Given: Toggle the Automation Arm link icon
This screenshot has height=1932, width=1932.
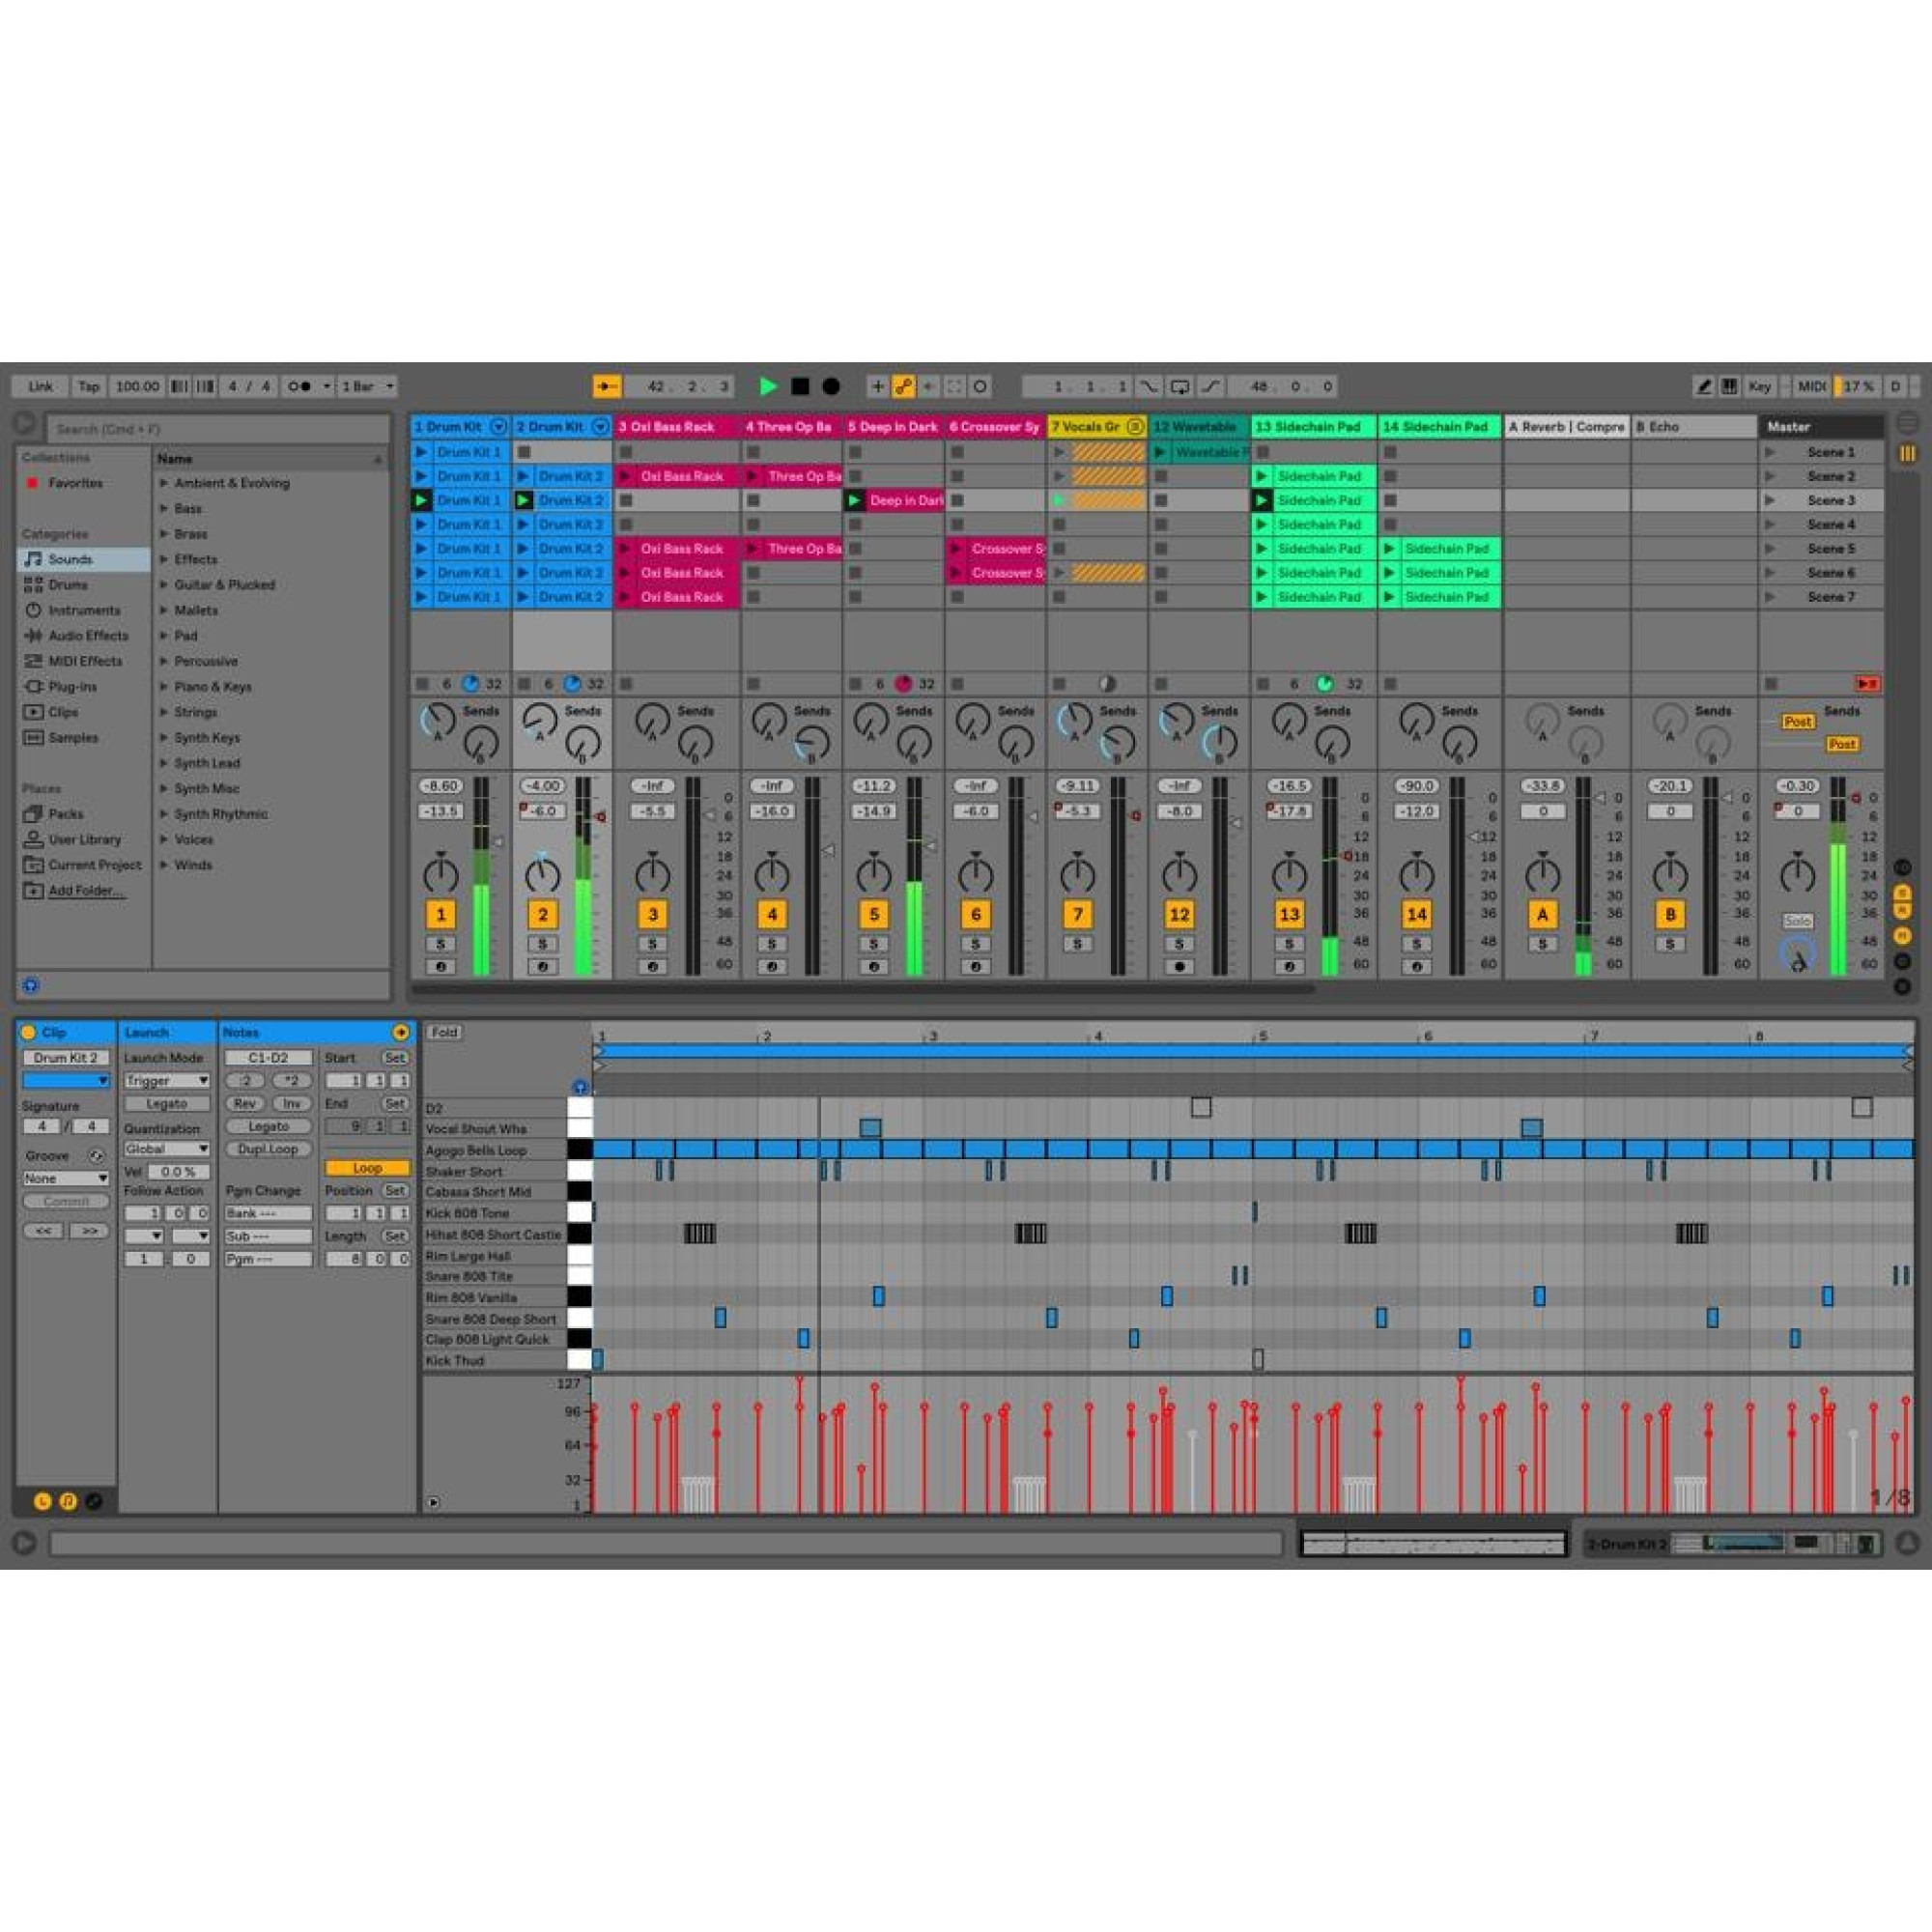Looking at the screenshot, I should pyautogui.click(x=903, y=386).
